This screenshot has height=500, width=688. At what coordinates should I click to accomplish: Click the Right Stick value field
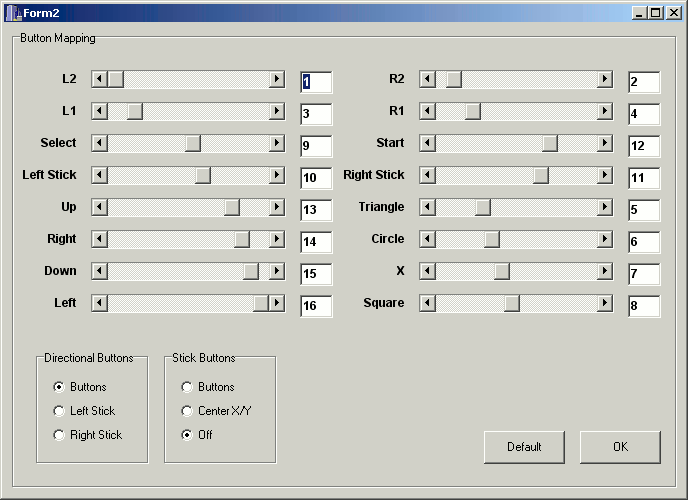[x=644, y=178]
